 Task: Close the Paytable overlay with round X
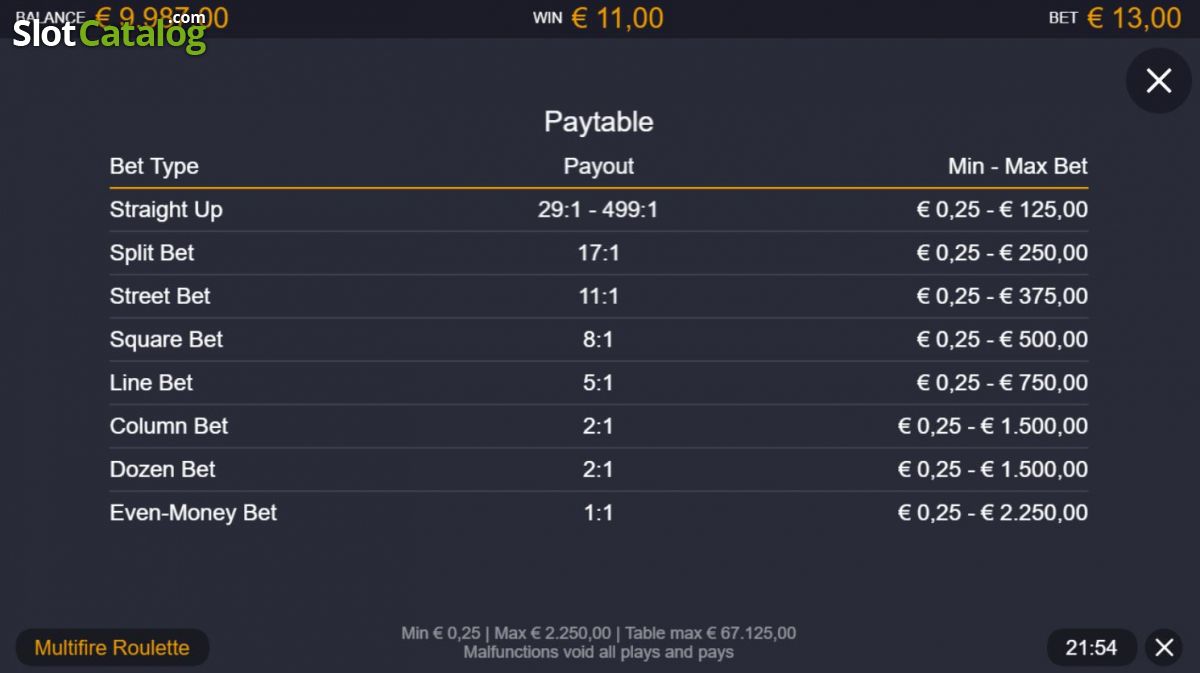tap(1158, 81)
